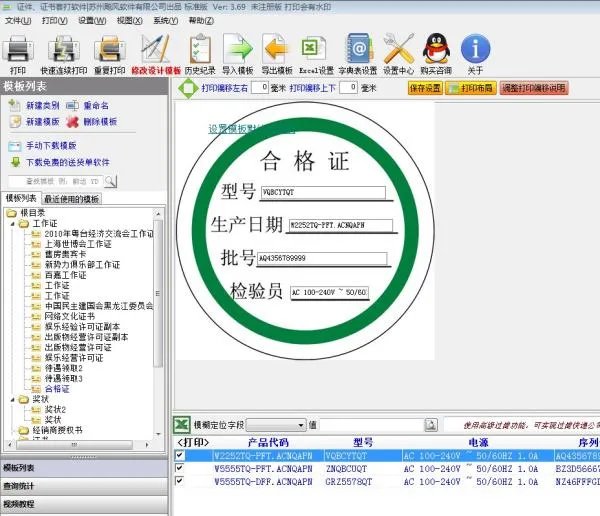The height and width of the screenshot is (516, 600).
Task: Click 导出模板 orange arrow icon
Action: click(x=276, y=48)
